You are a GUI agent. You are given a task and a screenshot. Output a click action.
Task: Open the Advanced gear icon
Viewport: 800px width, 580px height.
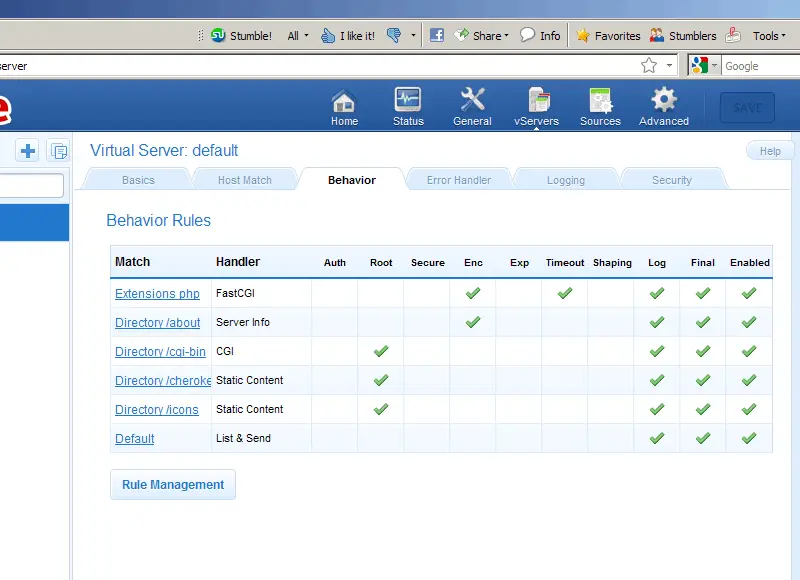(664, 99)
